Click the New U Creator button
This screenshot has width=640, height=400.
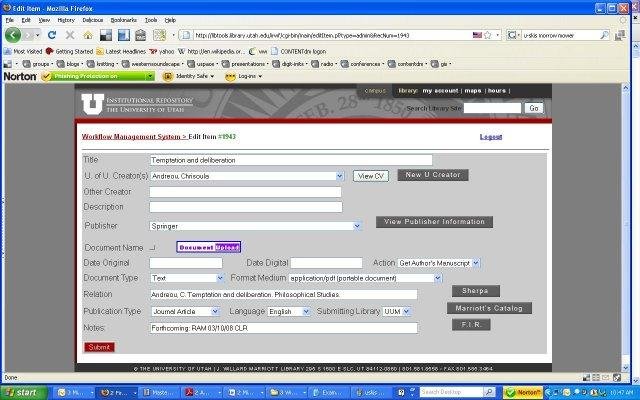[x=433, y=175]
